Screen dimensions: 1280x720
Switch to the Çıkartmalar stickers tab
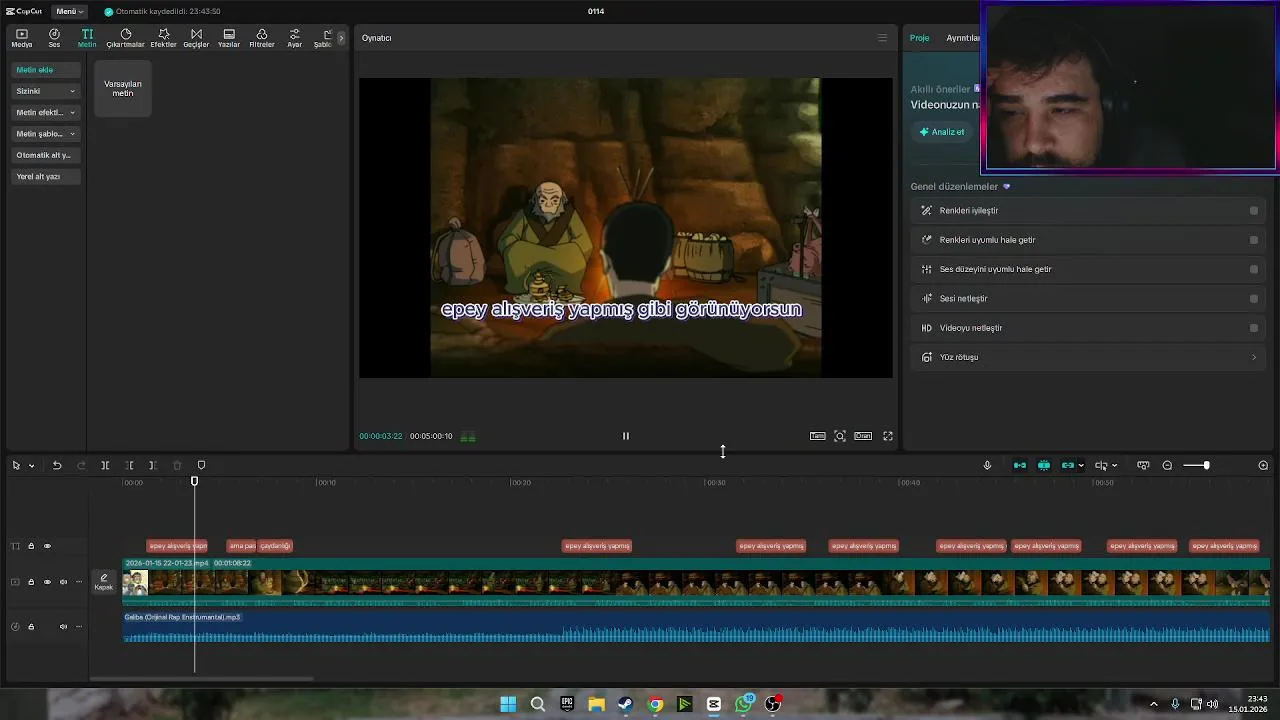(126, 38)
